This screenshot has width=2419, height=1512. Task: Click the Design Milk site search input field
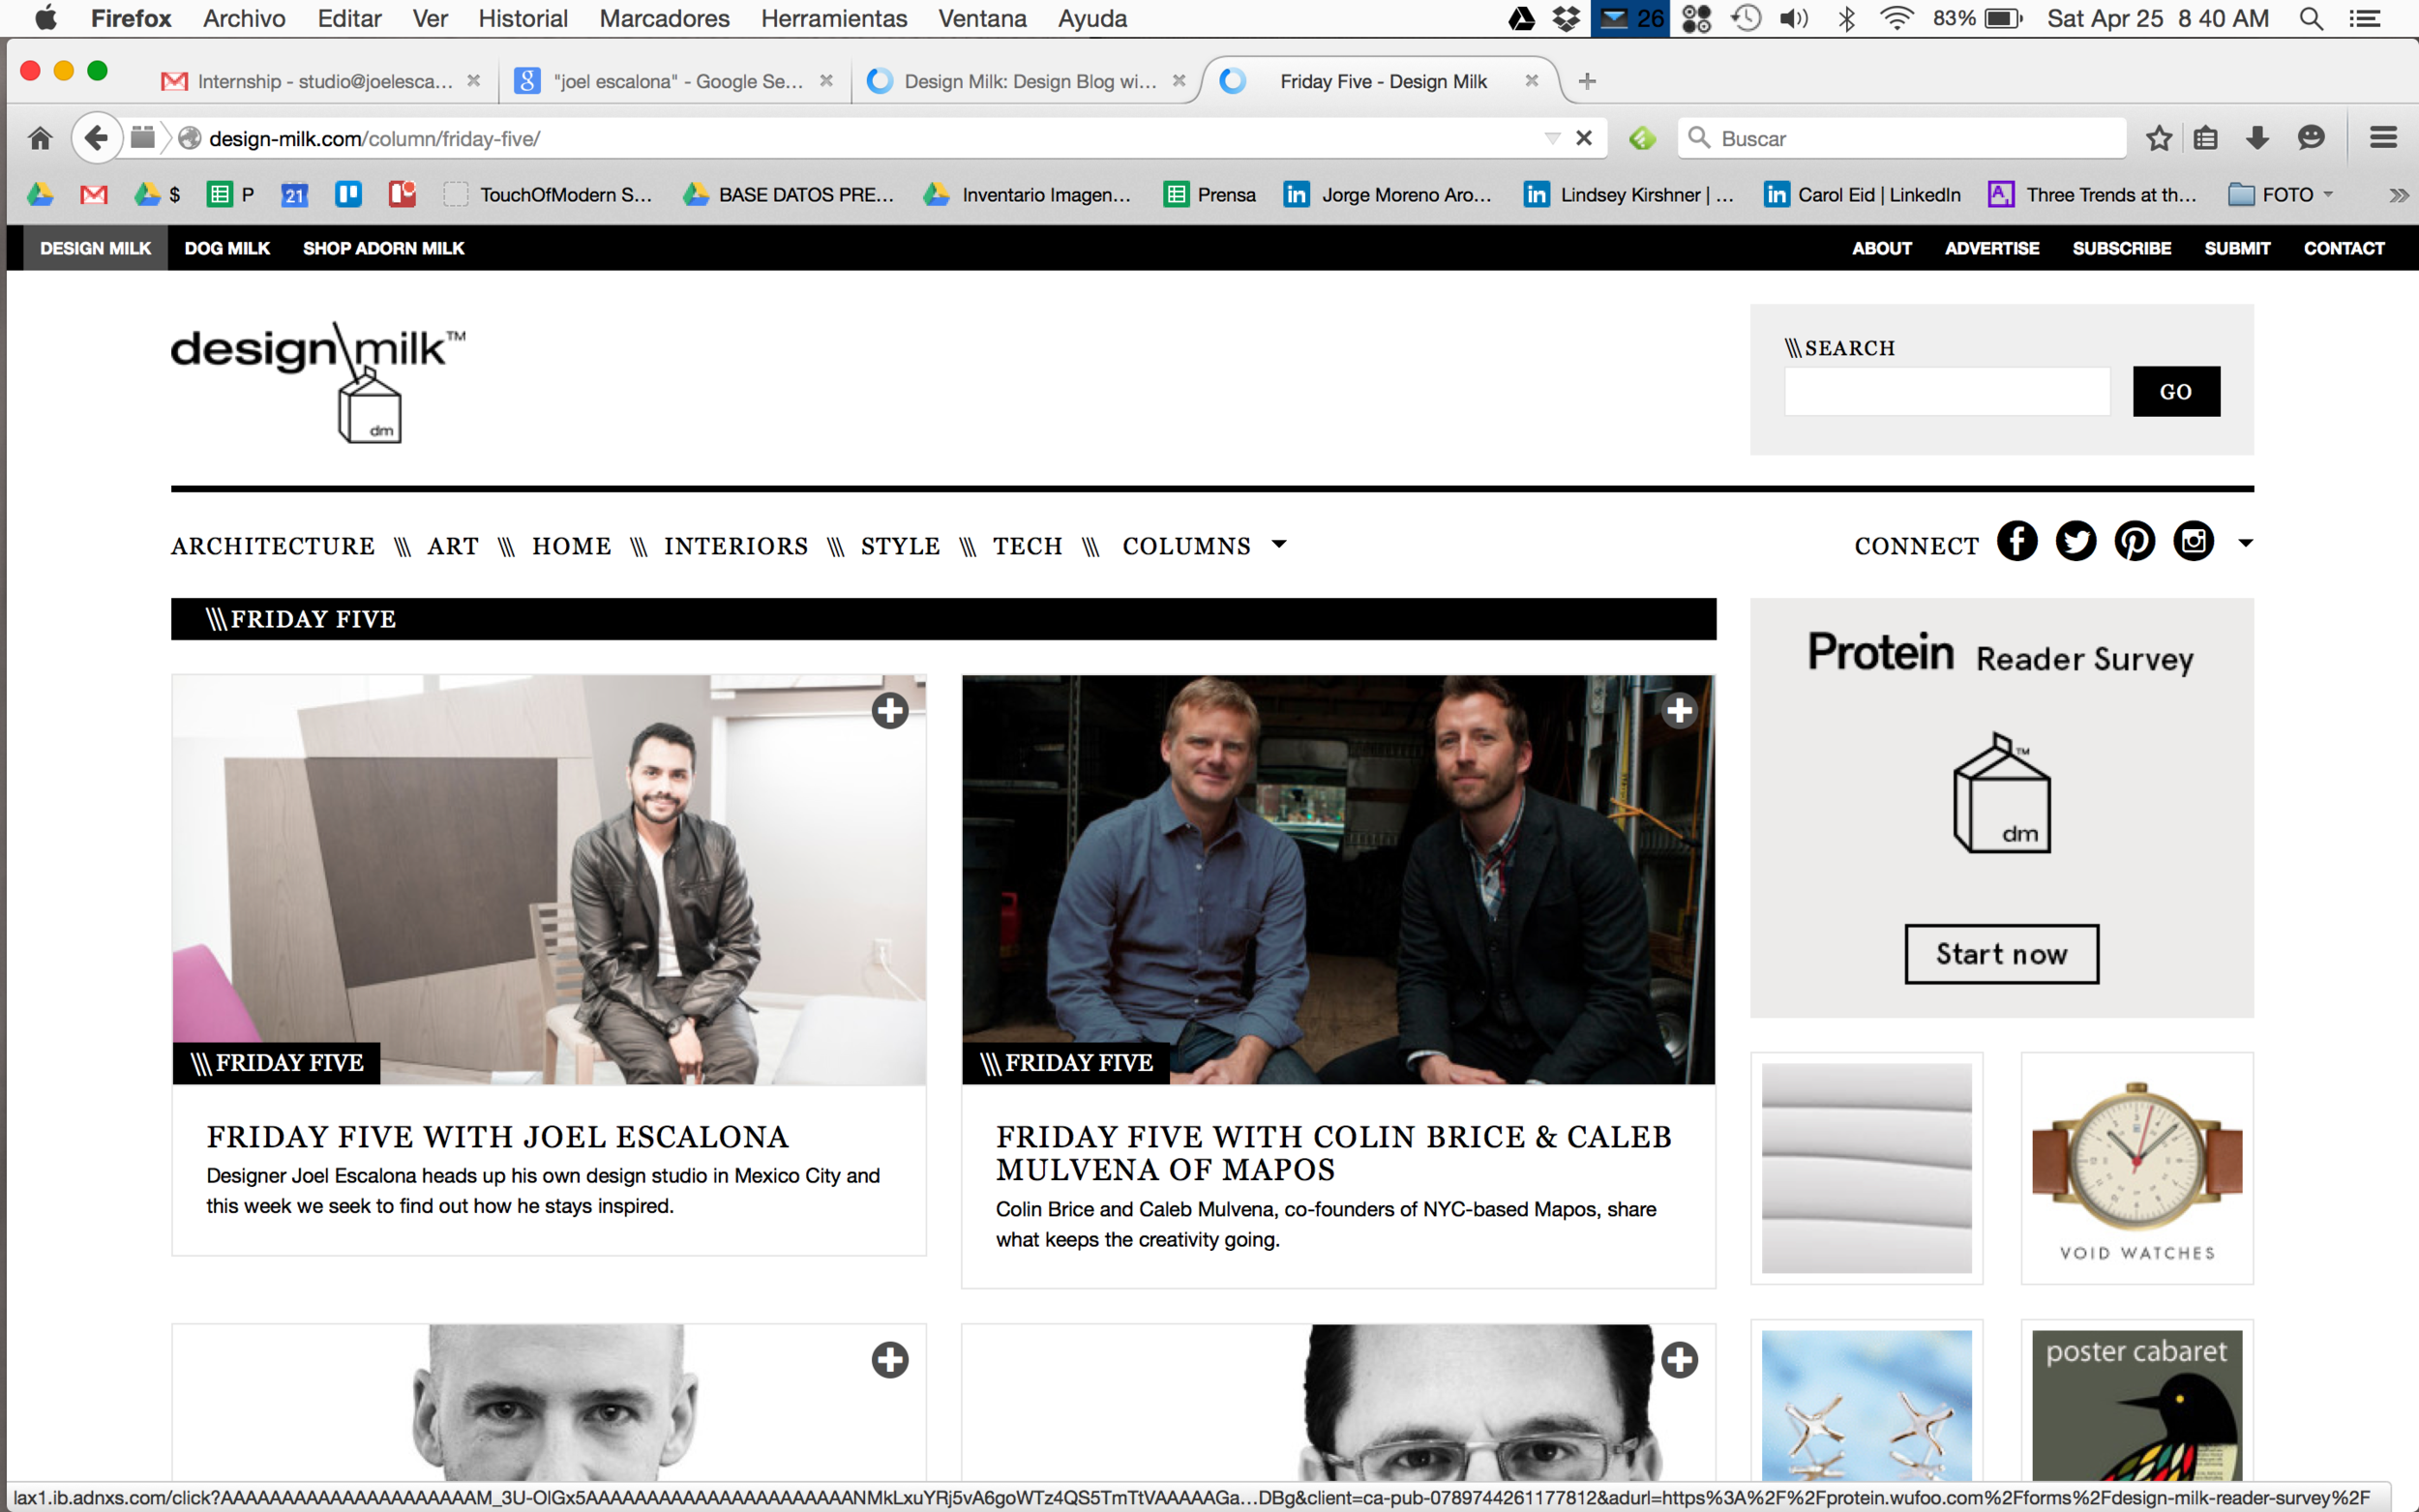1947,391
